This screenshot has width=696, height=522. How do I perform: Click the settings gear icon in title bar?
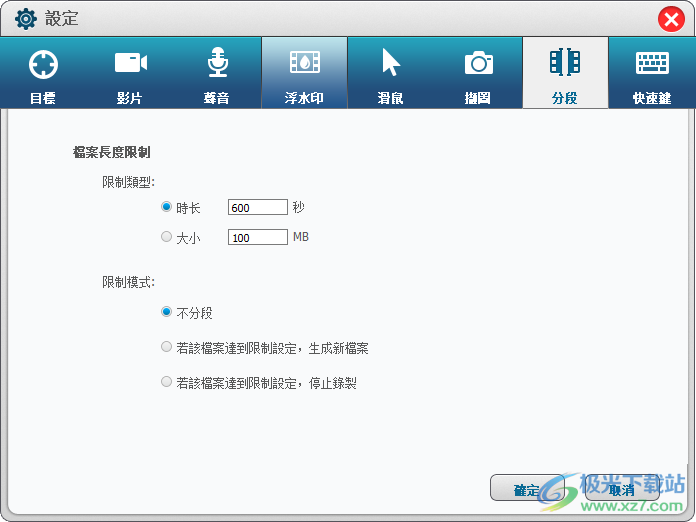(x=26, y=19)
